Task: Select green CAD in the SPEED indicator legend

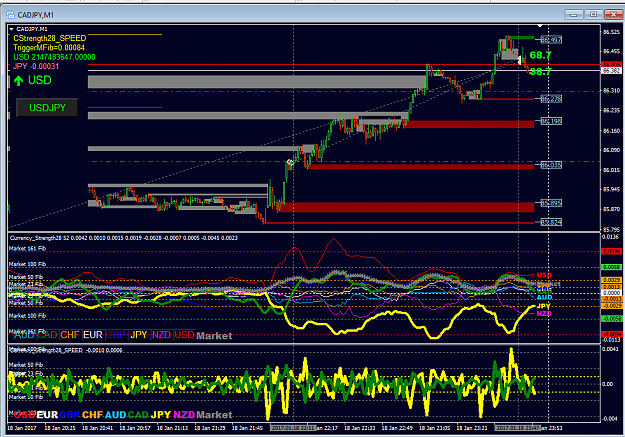Action: point(138,415)
